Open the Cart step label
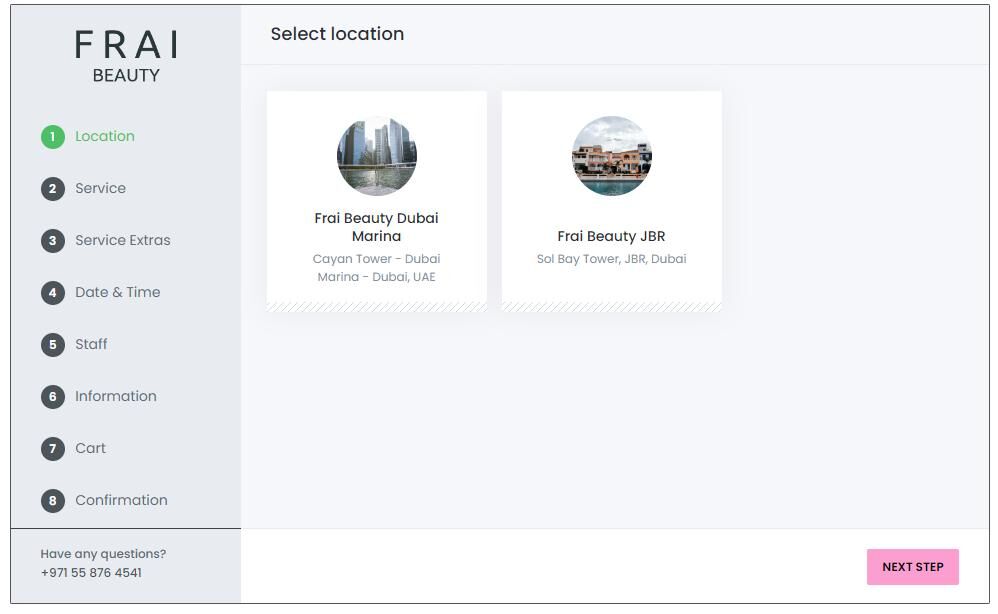Viewport: 998px width, 614px height. point(90,448)
